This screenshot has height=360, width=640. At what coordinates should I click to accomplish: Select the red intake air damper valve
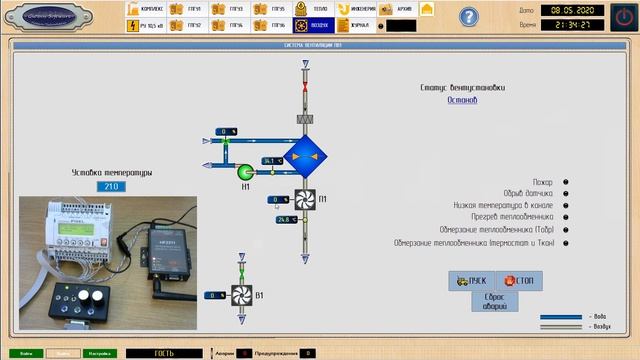(x=305, y=87)
